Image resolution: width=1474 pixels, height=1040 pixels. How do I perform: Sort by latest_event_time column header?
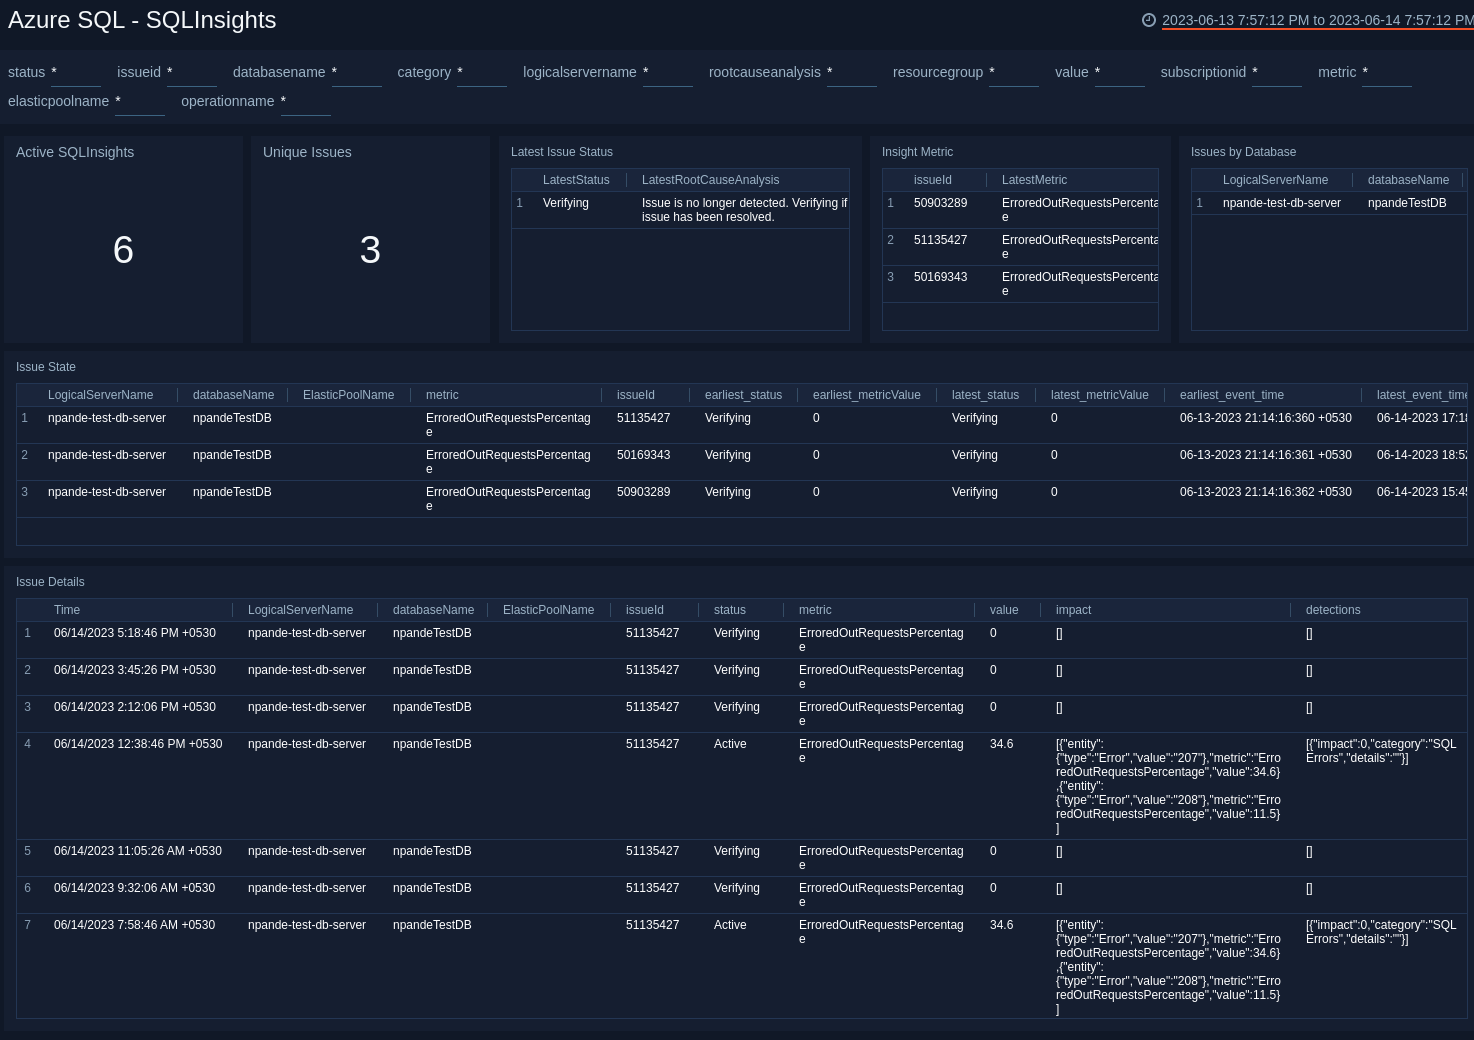1422,395
